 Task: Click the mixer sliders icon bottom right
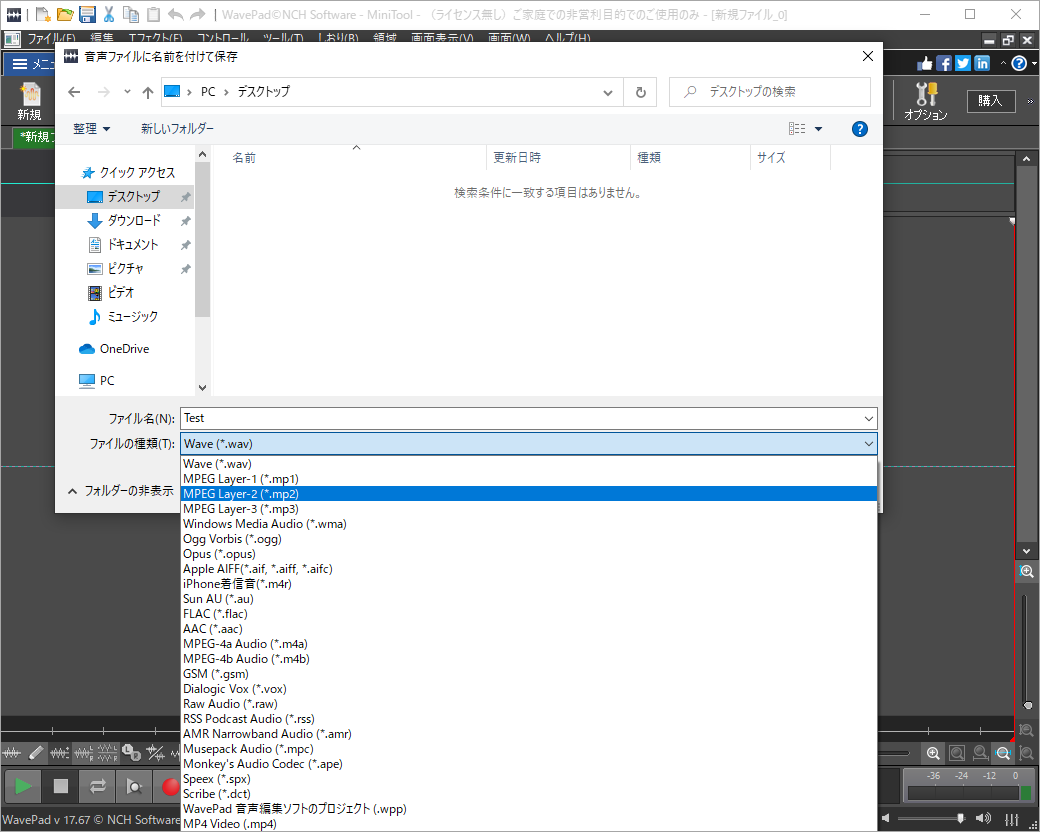[1011, 819]
